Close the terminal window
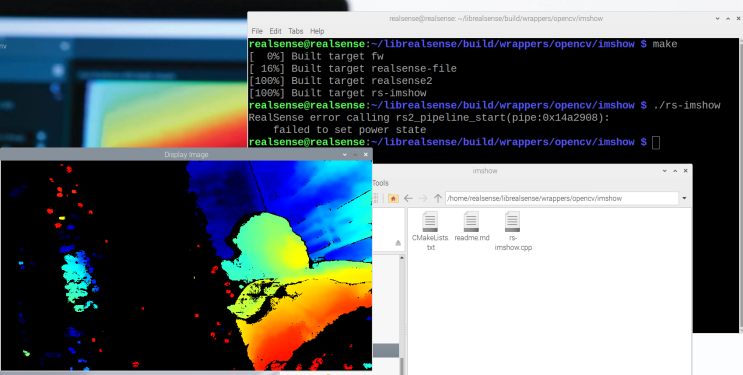 click(x=738, y=18)
